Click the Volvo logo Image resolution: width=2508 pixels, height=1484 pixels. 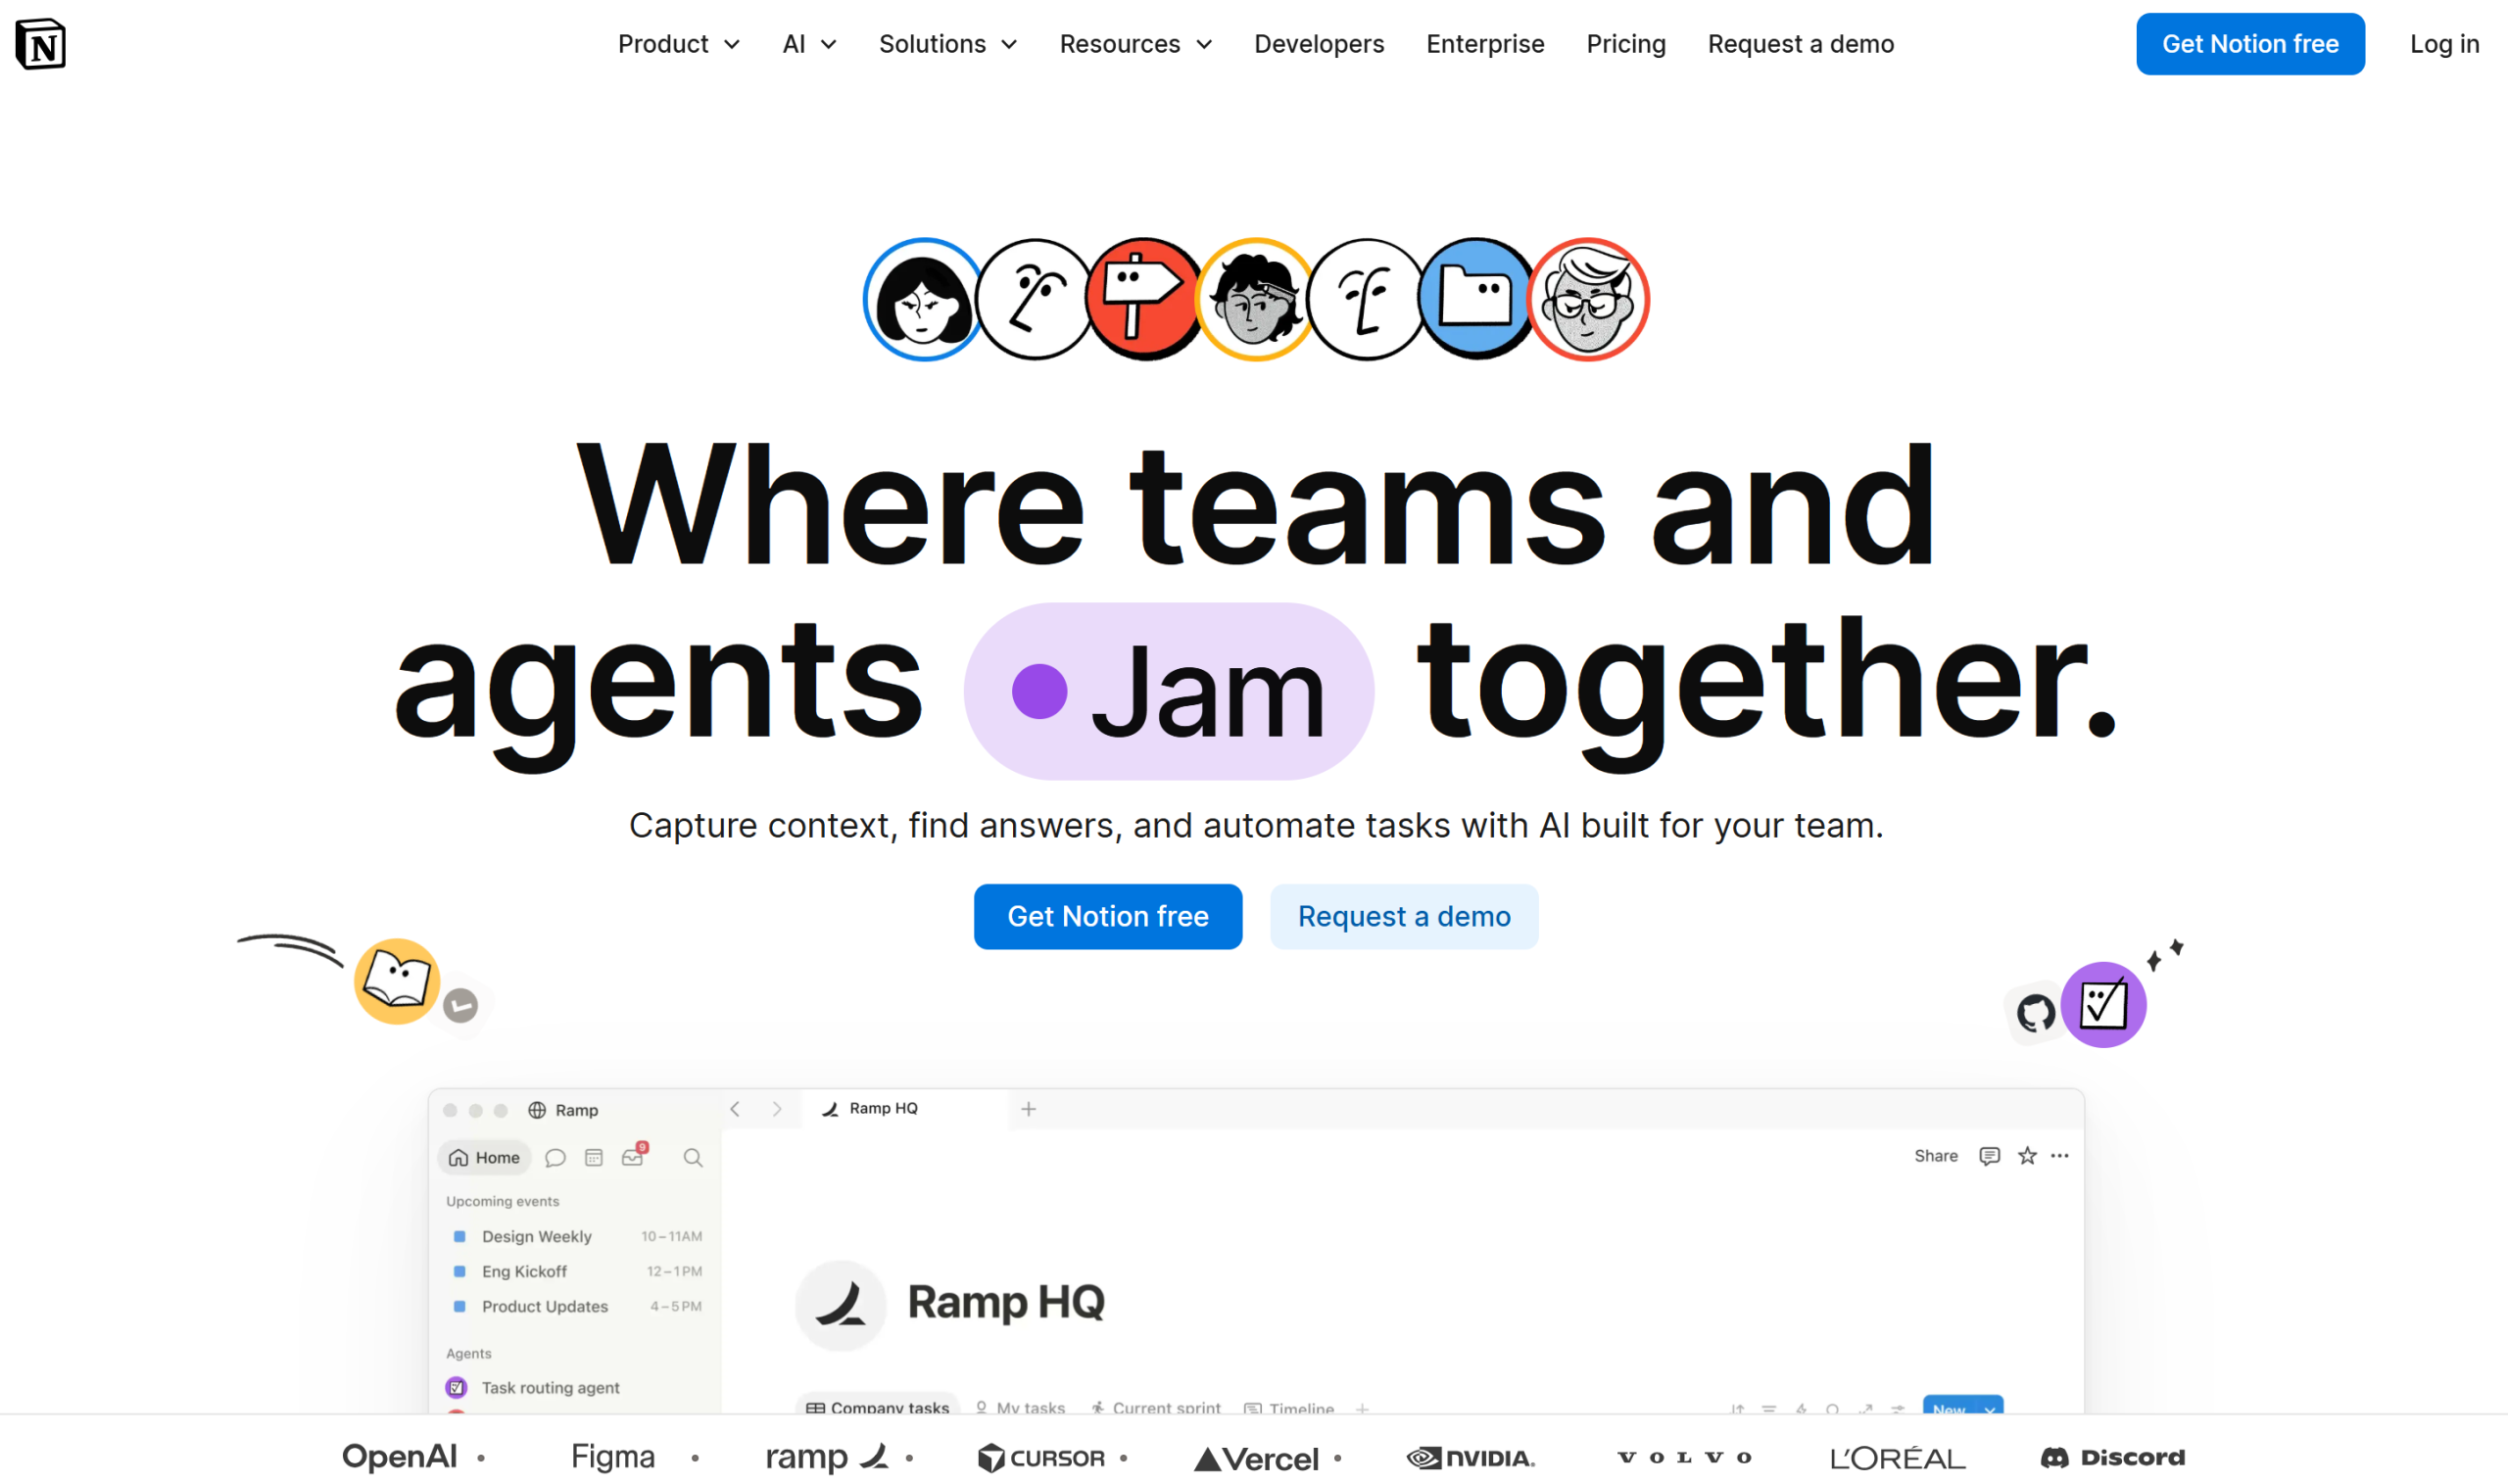pos(1684,1458)
